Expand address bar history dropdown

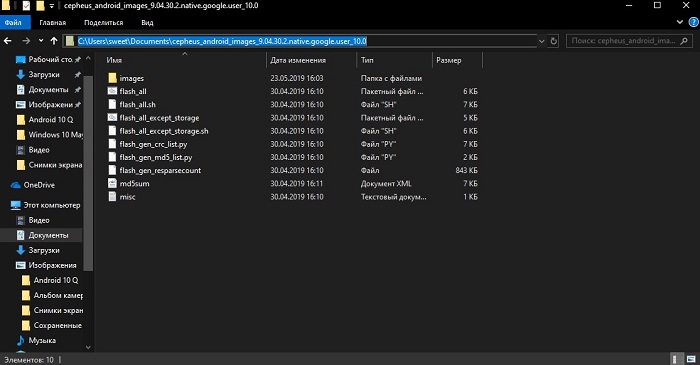click(542, 41)
